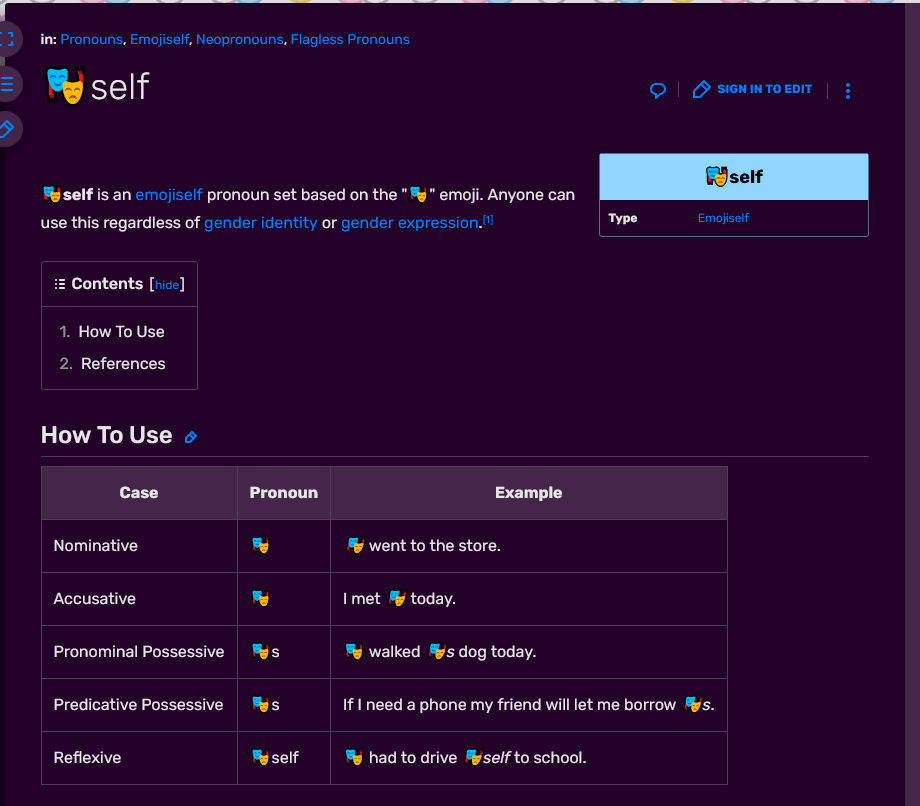The image size is (920, 806).
Task: Click the fullscreen expand icon in left rail
Action: coord(7,39)
